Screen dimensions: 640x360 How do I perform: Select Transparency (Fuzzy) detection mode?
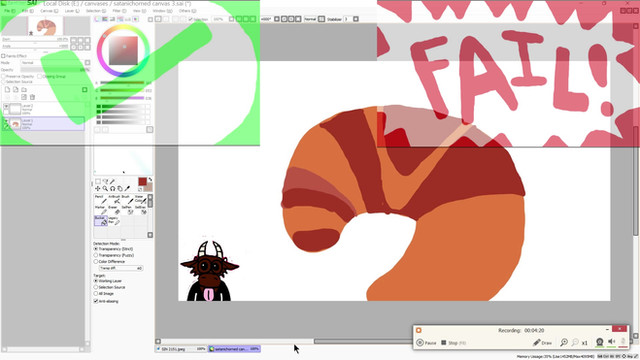point(114,255)
